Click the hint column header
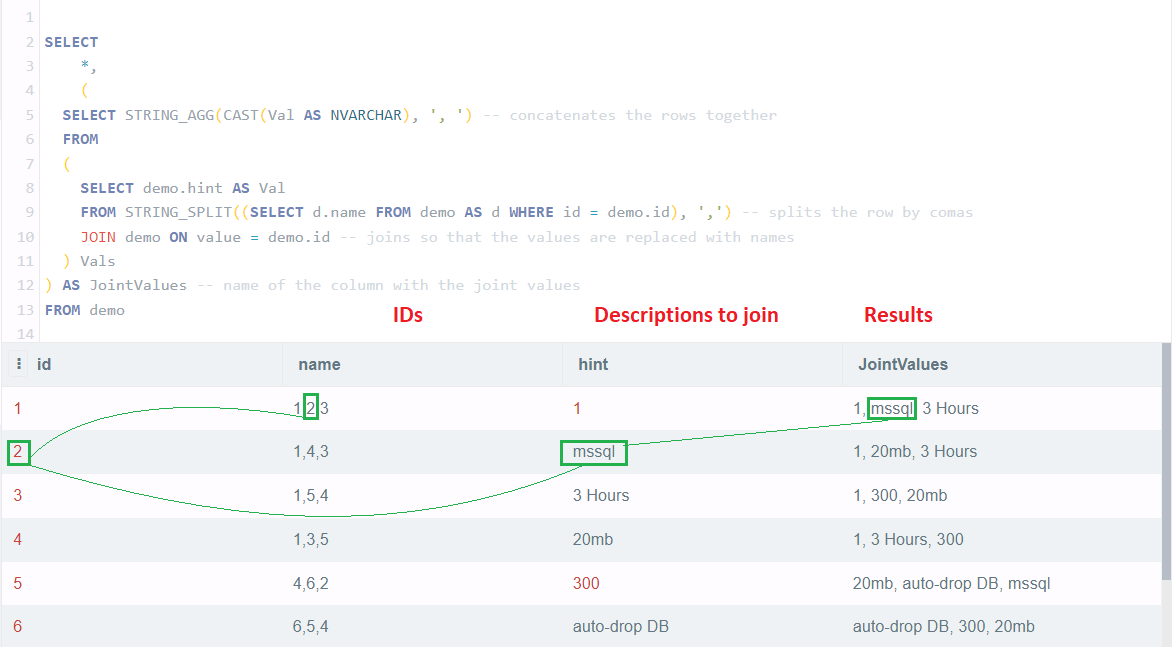Viewport: 1172px width, 648px height. pyautogui.click(x=593, y=364)
